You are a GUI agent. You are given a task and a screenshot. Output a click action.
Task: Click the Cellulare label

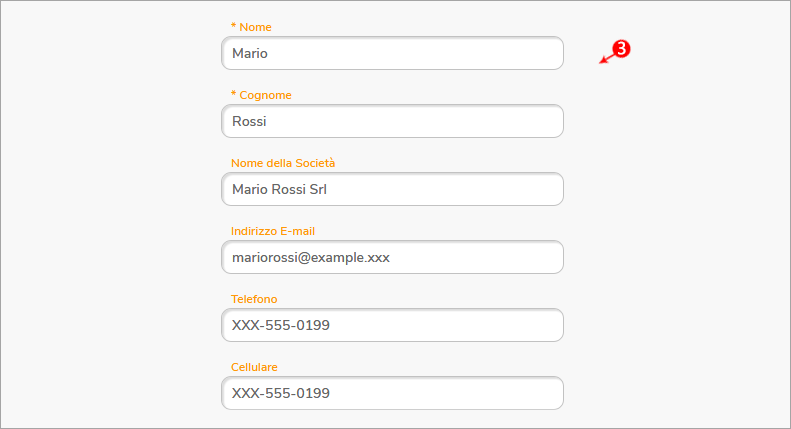(x=254, y=367)
